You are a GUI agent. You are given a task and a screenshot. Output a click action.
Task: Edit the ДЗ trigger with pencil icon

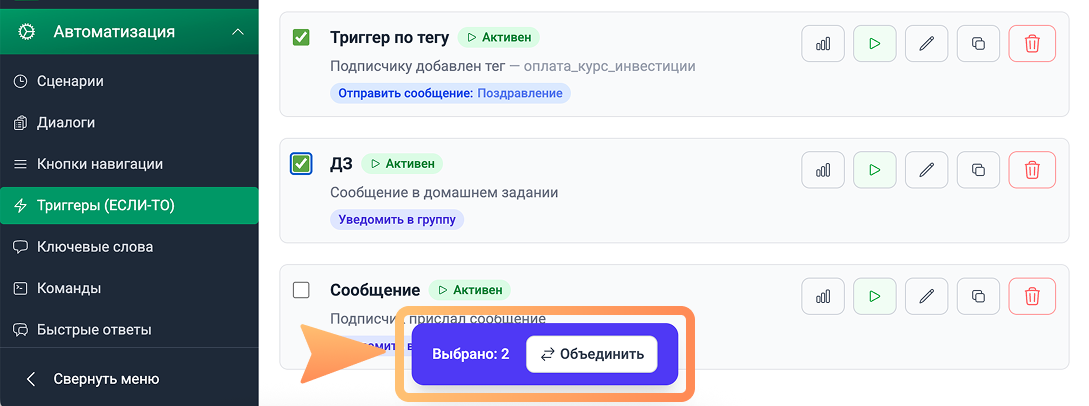point(927,170)
